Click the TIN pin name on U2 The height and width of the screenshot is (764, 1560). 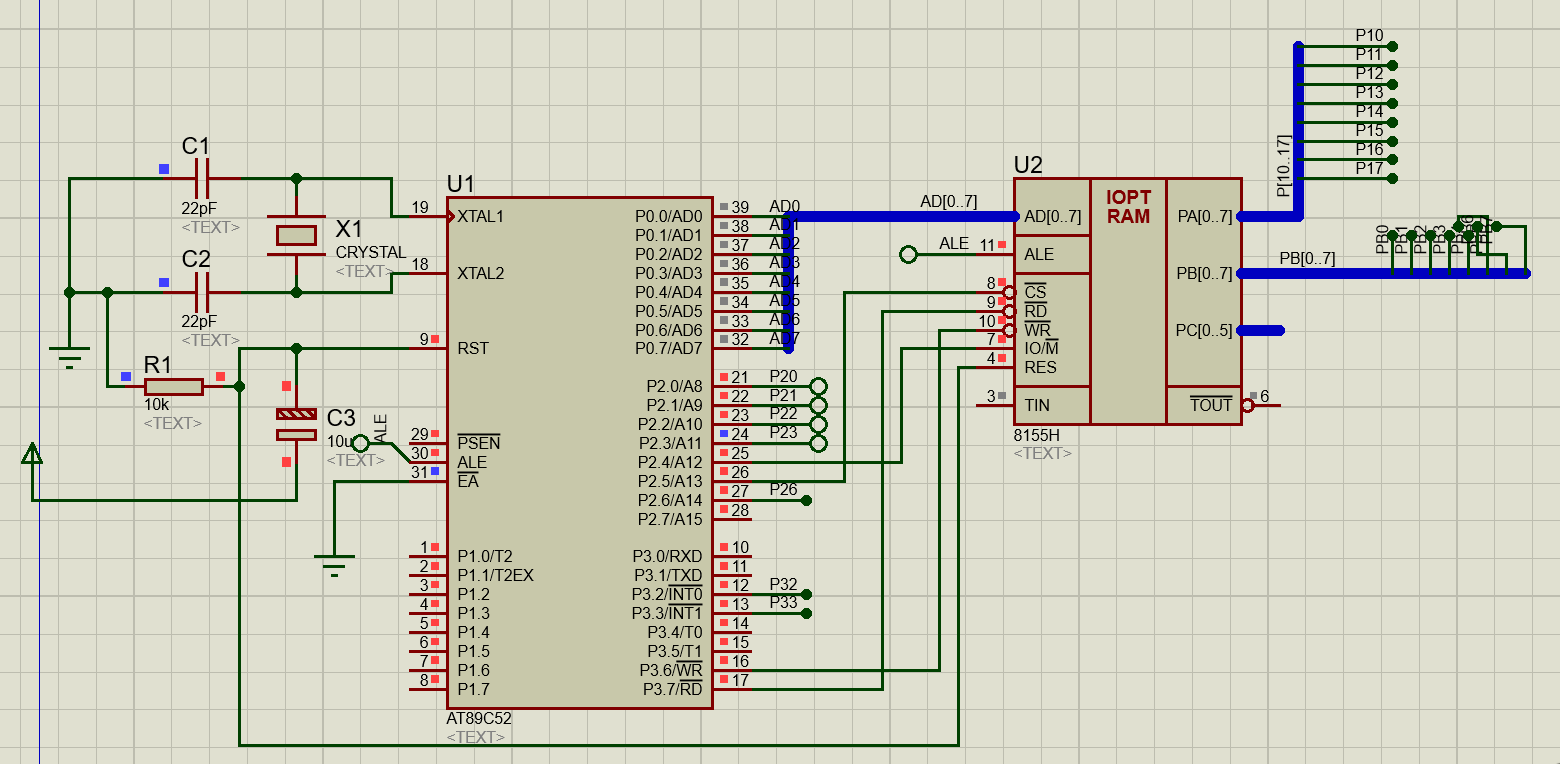pos(1037,405)
